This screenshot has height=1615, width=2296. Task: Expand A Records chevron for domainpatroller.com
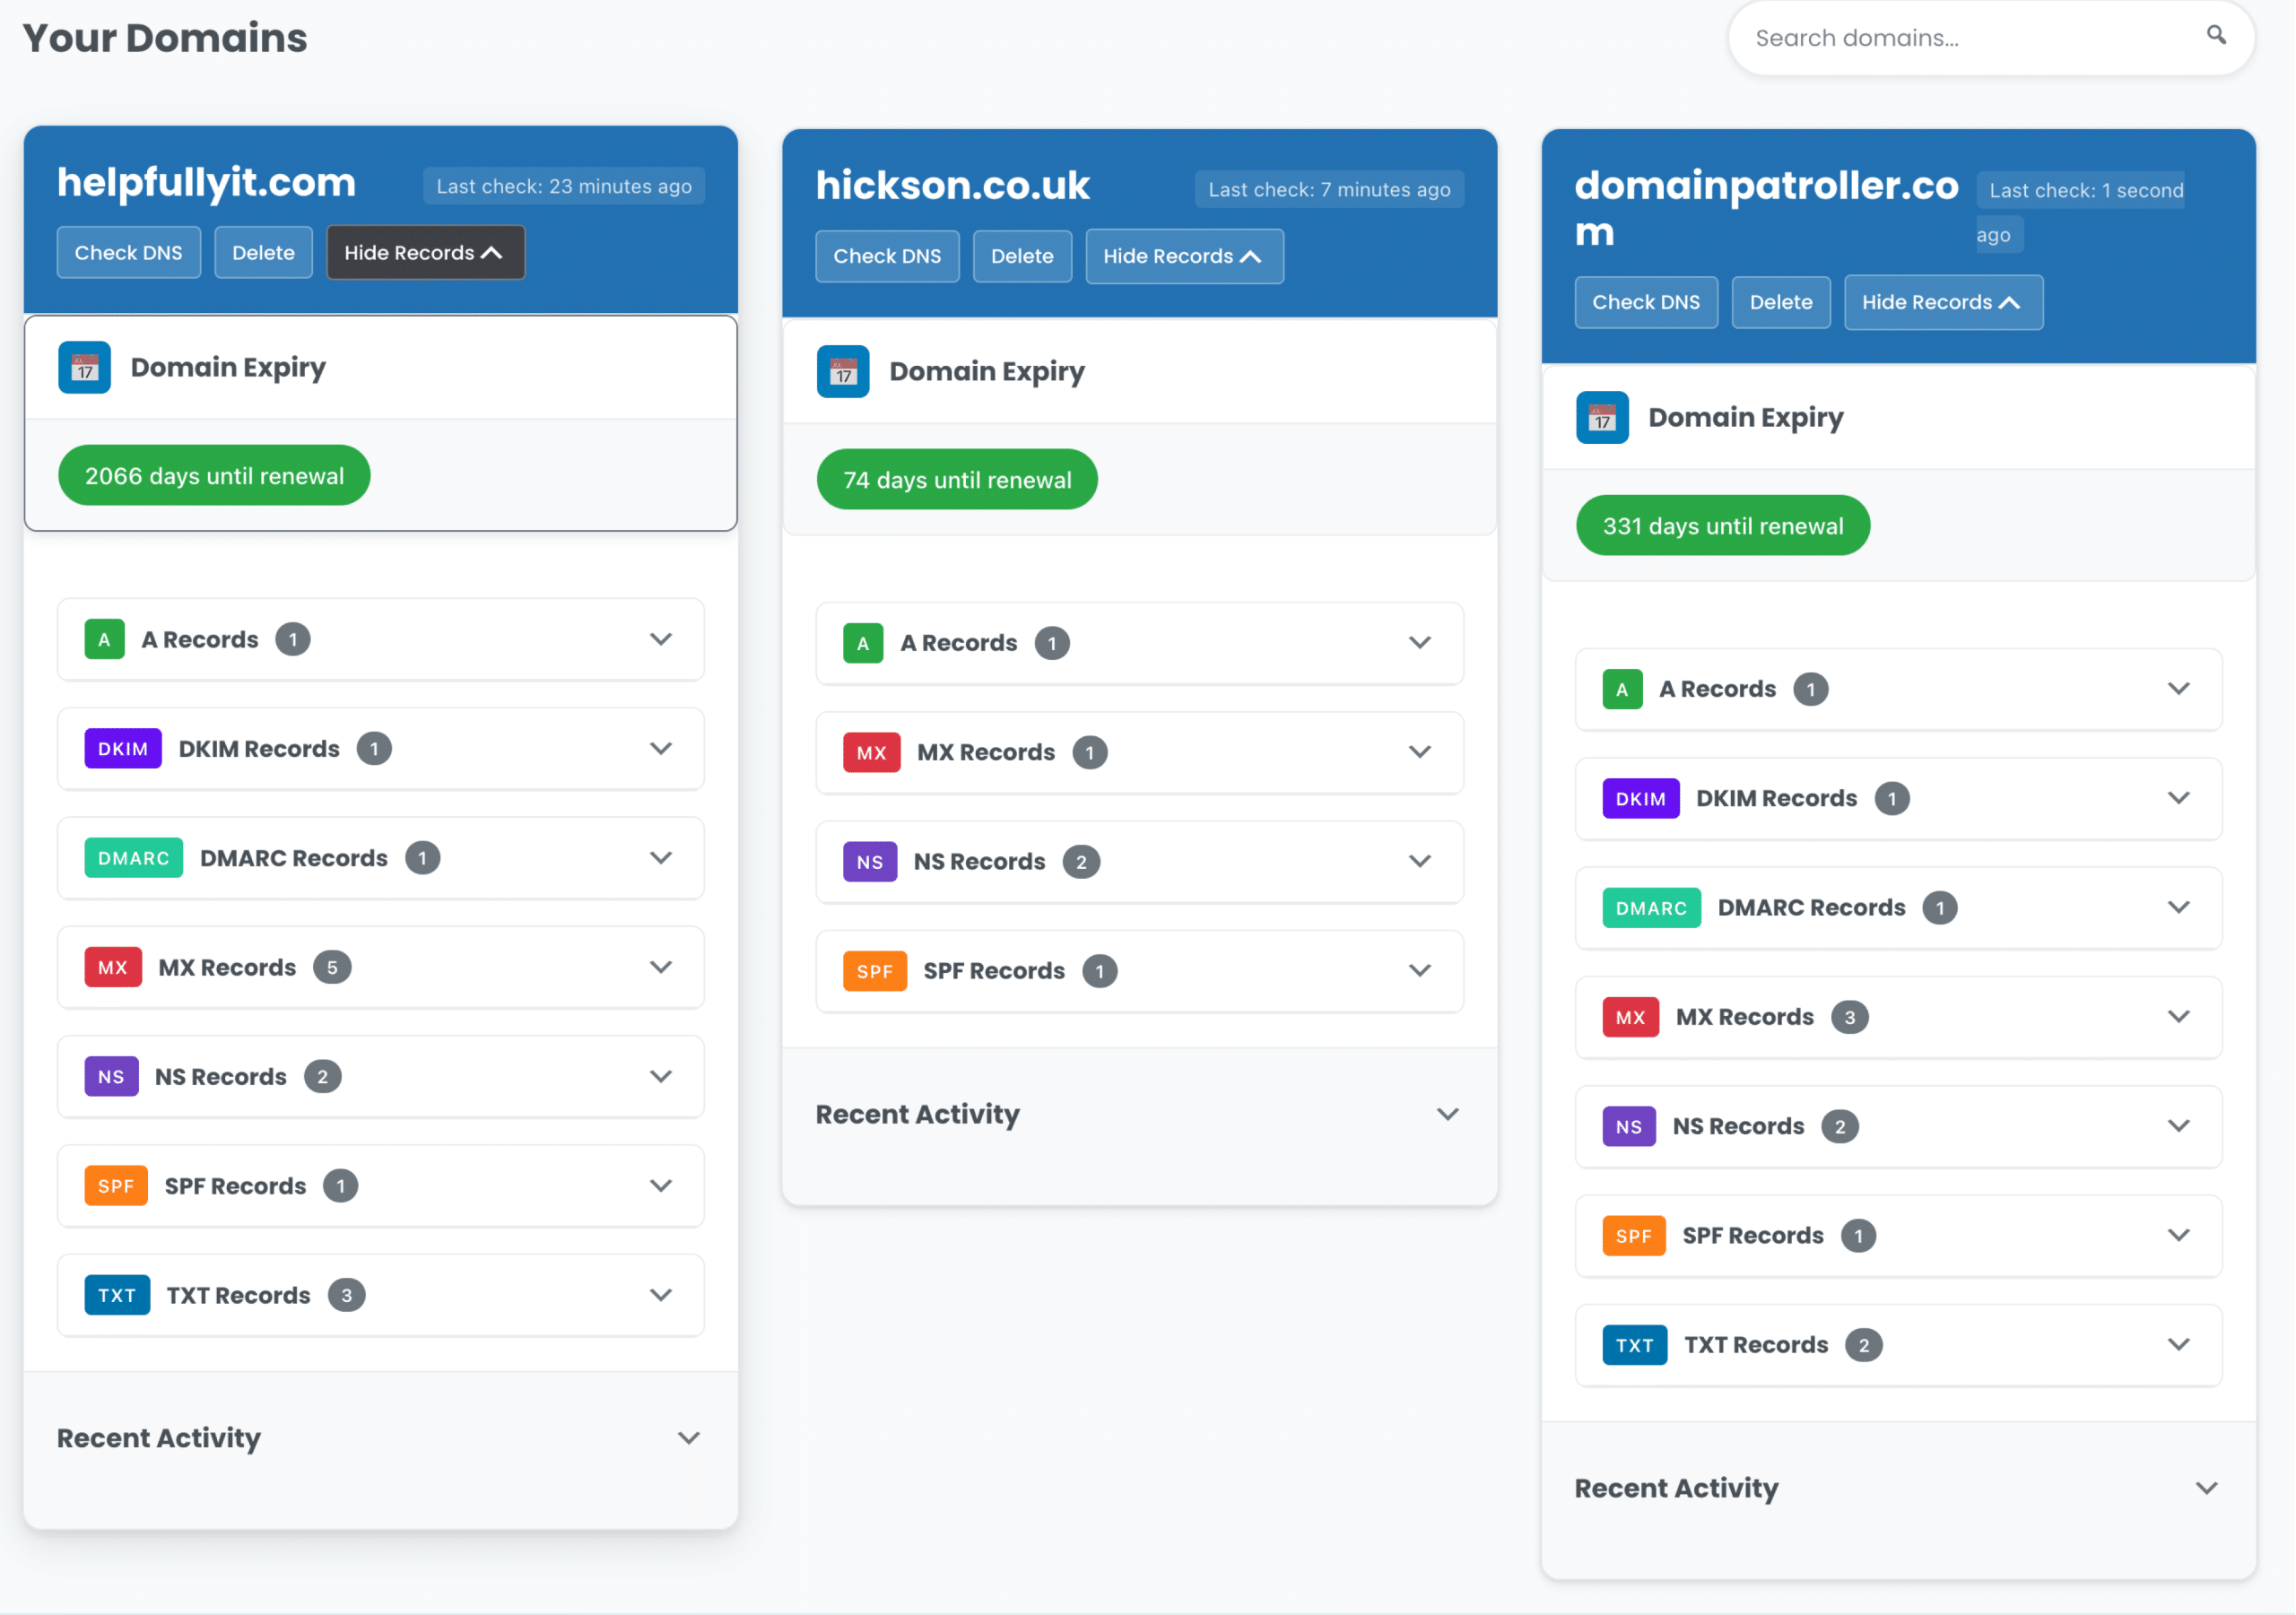(2179, 689)
